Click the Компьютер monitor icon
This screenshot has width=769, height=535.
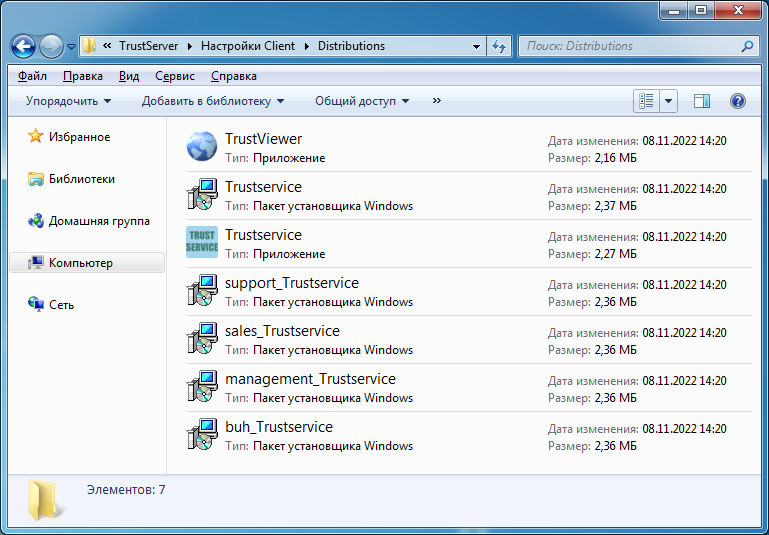point(35,263)
